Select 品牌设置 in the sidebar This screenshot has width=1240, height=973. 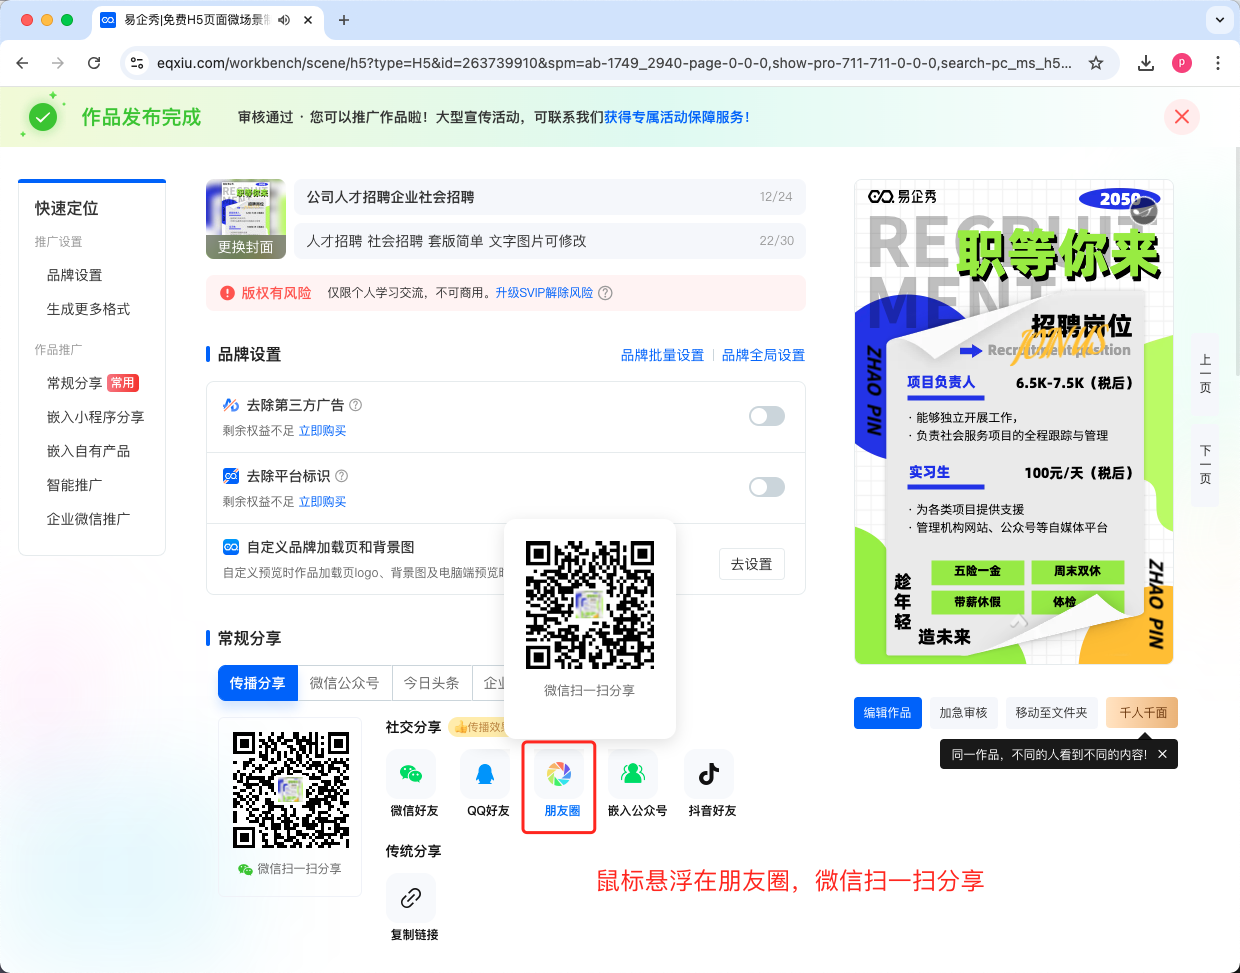point(74,275)
